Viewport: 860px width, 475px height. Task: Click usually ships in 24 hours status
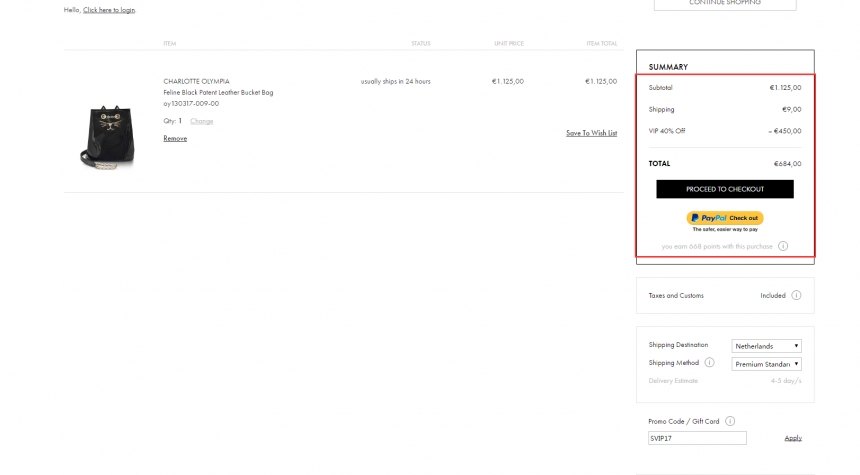click(x=395, y=81)
